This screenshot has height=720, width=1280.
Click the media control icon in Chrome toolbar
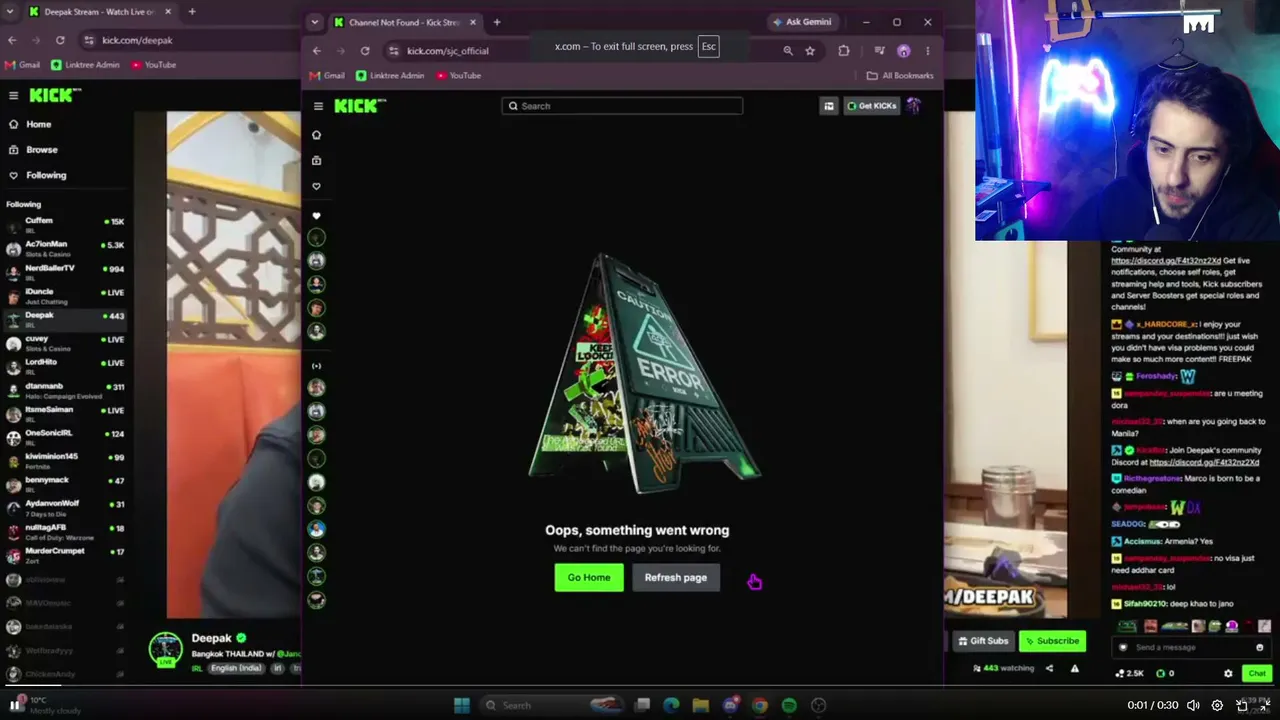pos(879,51)
